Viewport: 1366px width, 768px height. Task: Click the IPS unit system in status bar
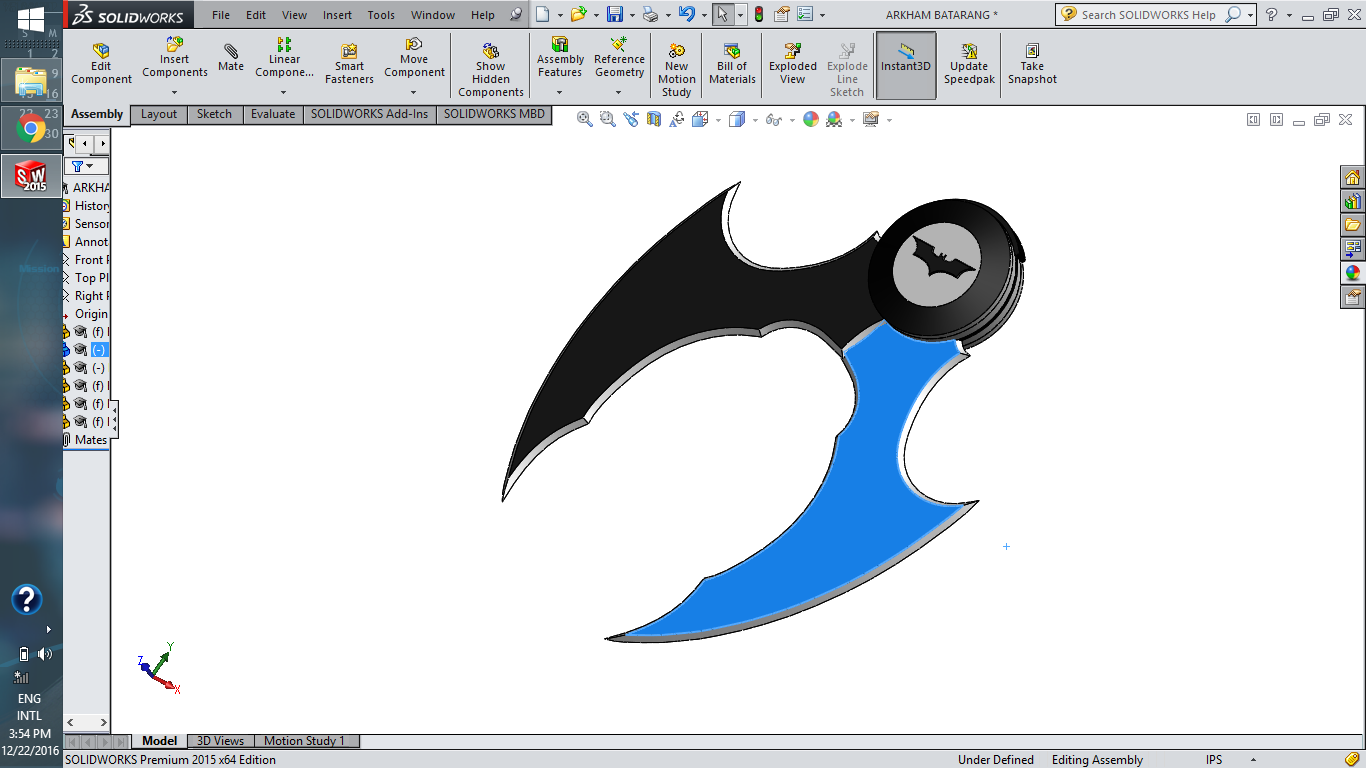1214,760
